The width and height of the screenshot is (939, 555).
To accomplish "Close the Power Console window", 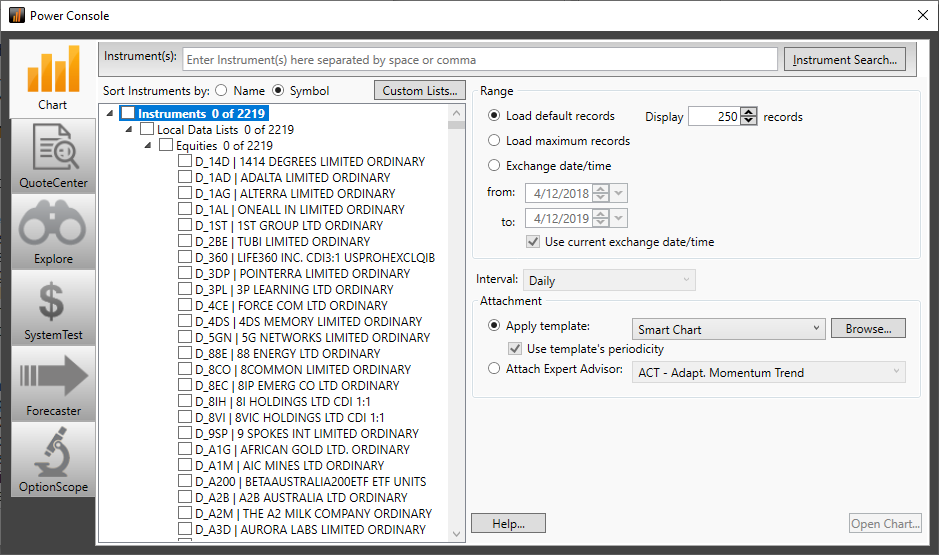I will [x=923, y=15].
